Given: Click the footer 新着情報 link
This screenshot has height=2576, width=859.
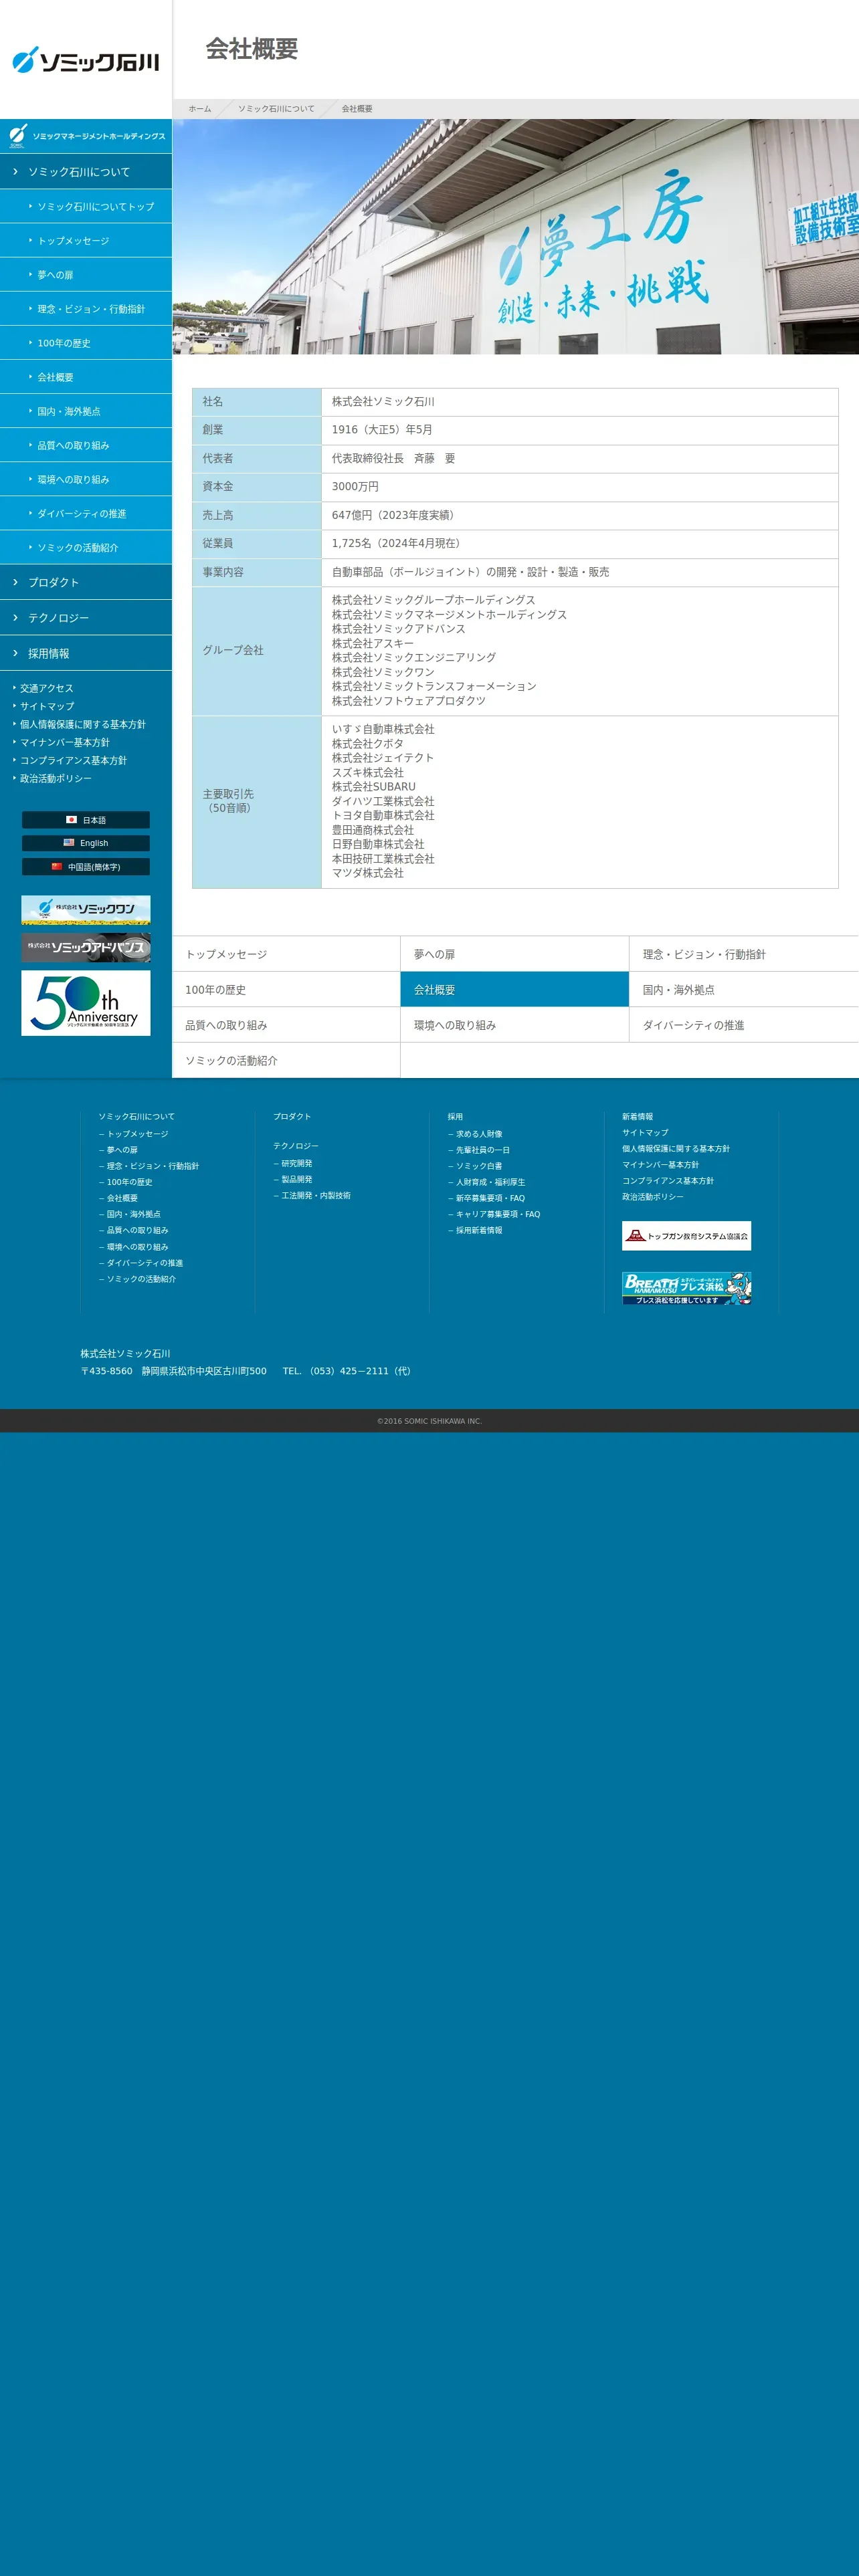Looking at the screenshot, I should click(637, 1116).
